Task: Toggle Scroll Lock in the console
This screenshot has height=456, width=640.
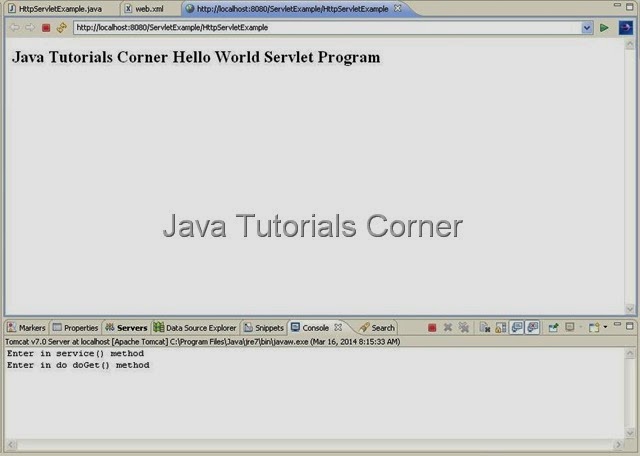Action: pos(500,327)
